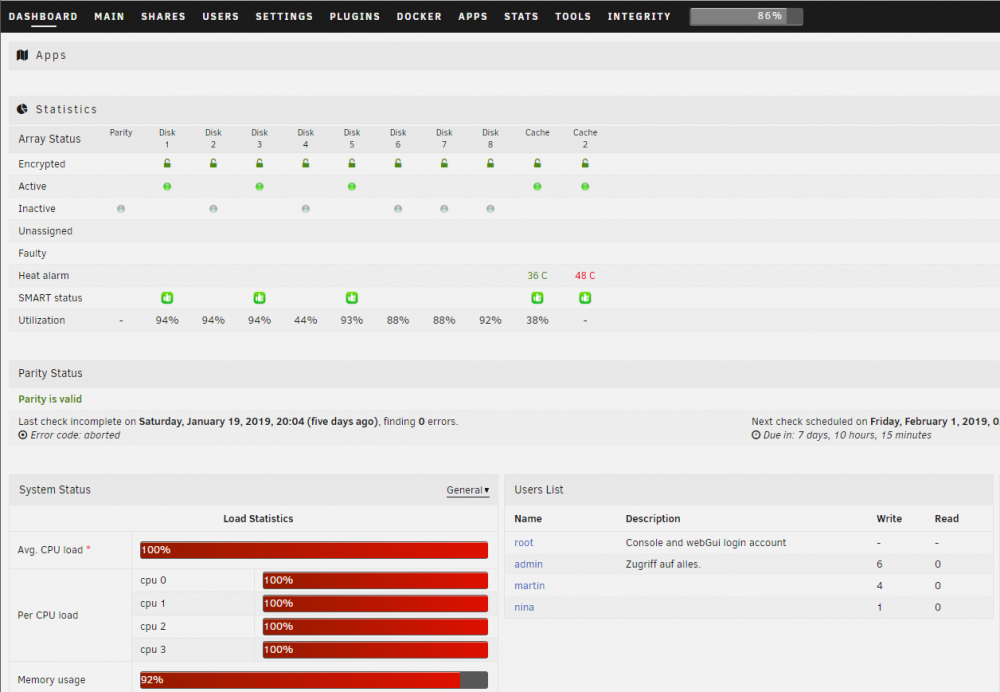Image resolution: width=1000 pixels, height=692 pixels.
Task: Open the Plugins tab
Action: (355, 16)
